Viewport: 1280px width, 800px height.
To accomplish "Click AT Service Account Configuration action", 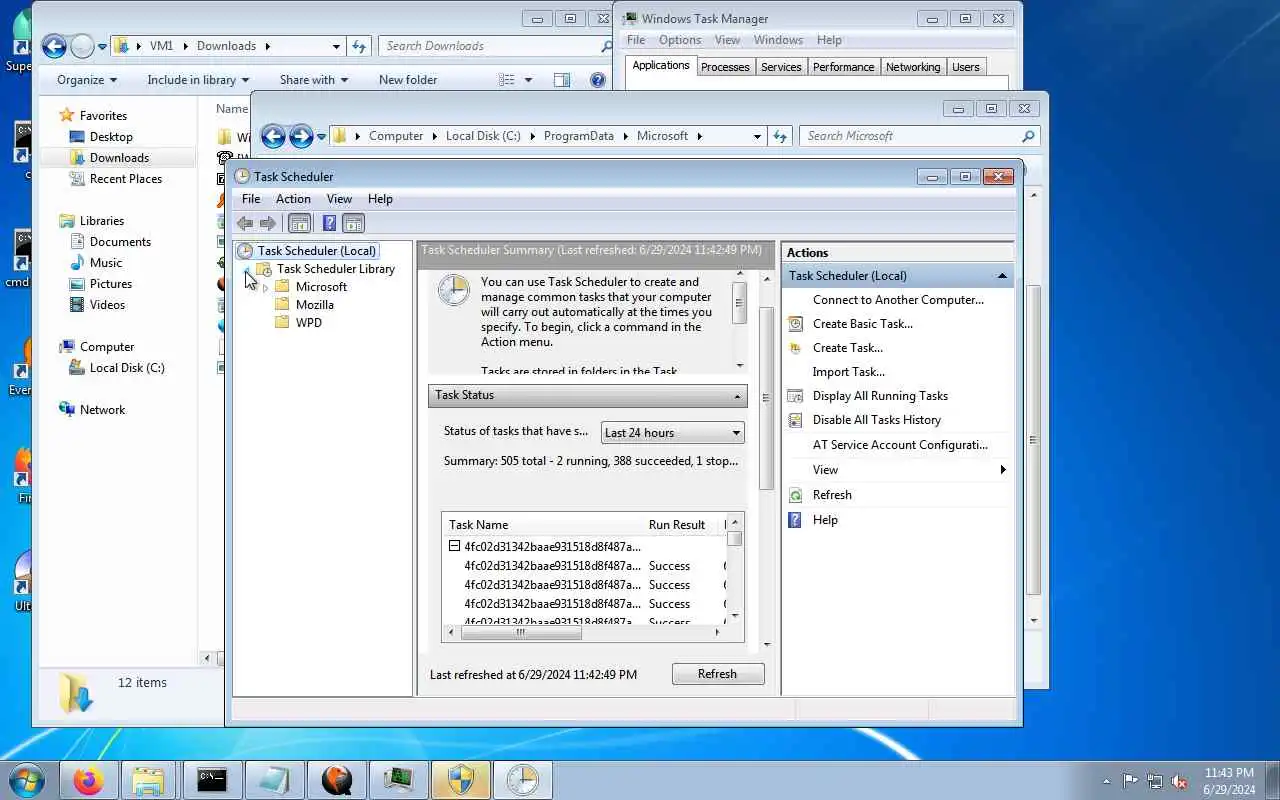I will (x=900, y=445).
